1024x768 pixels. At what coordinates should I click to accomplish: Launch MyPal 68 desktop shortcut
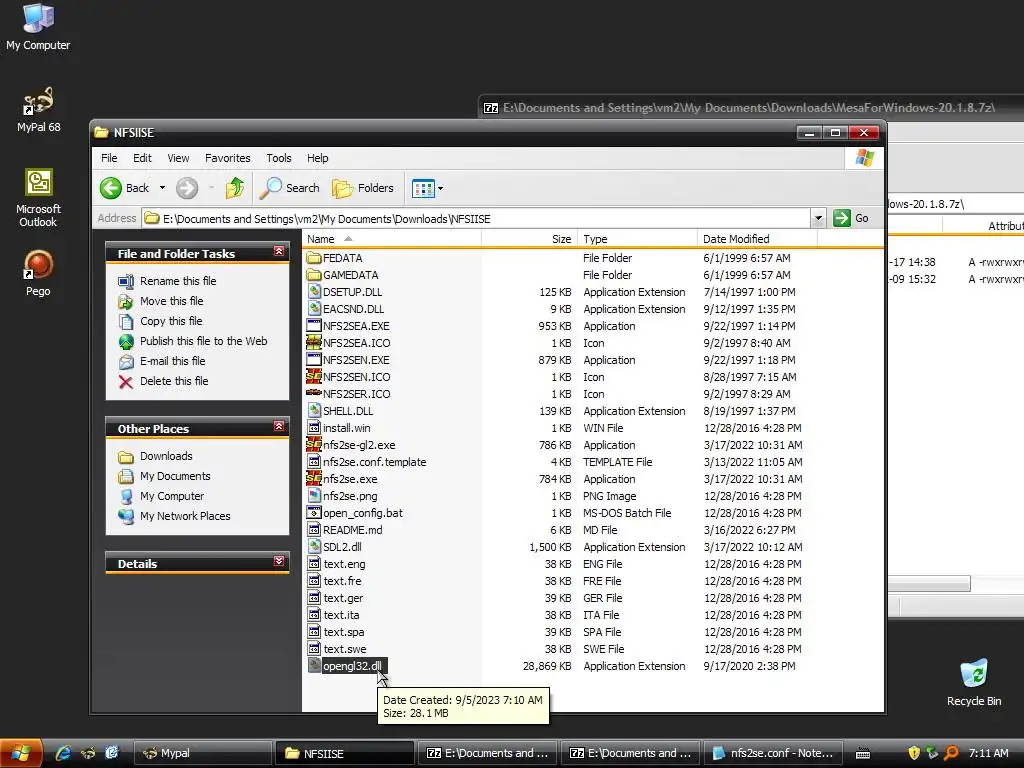[x=38, y=109]
